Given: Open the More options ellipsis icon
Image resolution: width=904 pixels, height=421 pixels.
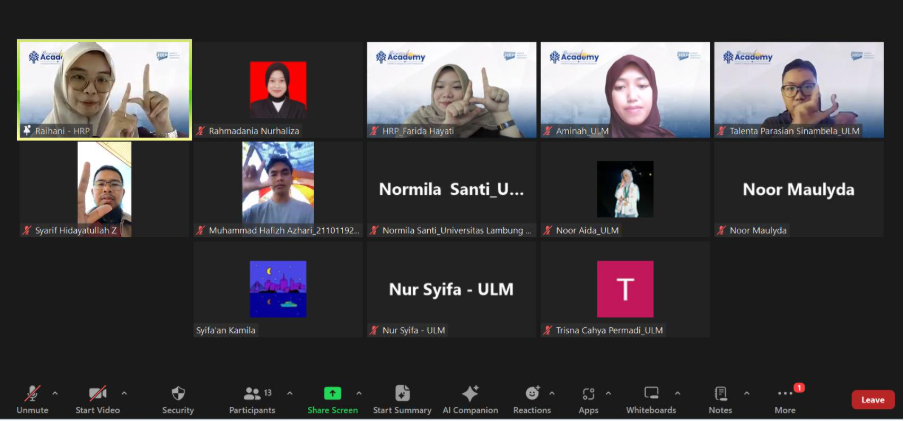Looking at the screenshot, I should pyautogui.click(x=785, y=393).
